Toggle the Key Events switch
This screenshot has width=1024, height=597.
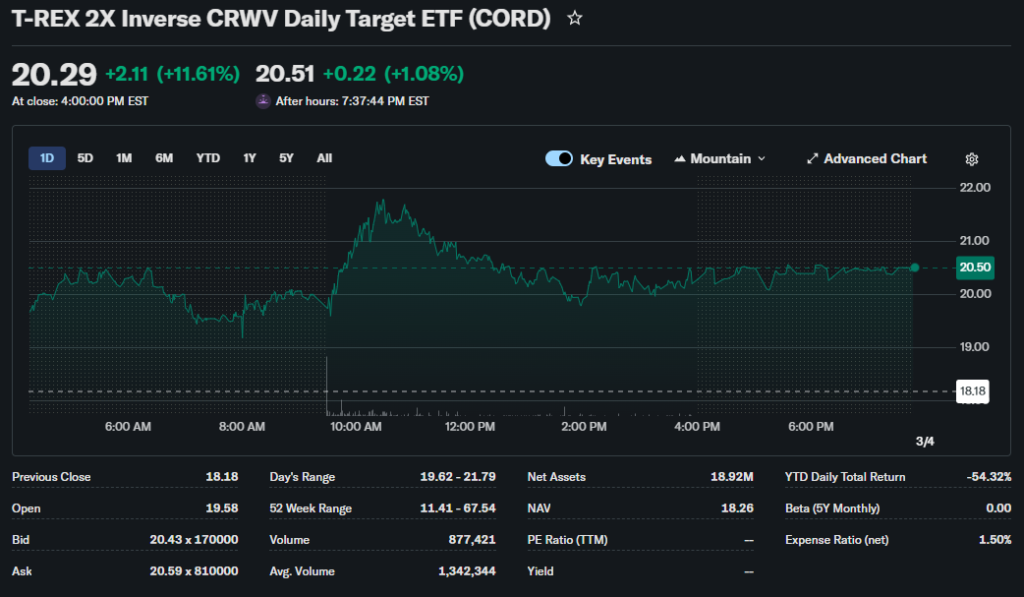point(559,159)
